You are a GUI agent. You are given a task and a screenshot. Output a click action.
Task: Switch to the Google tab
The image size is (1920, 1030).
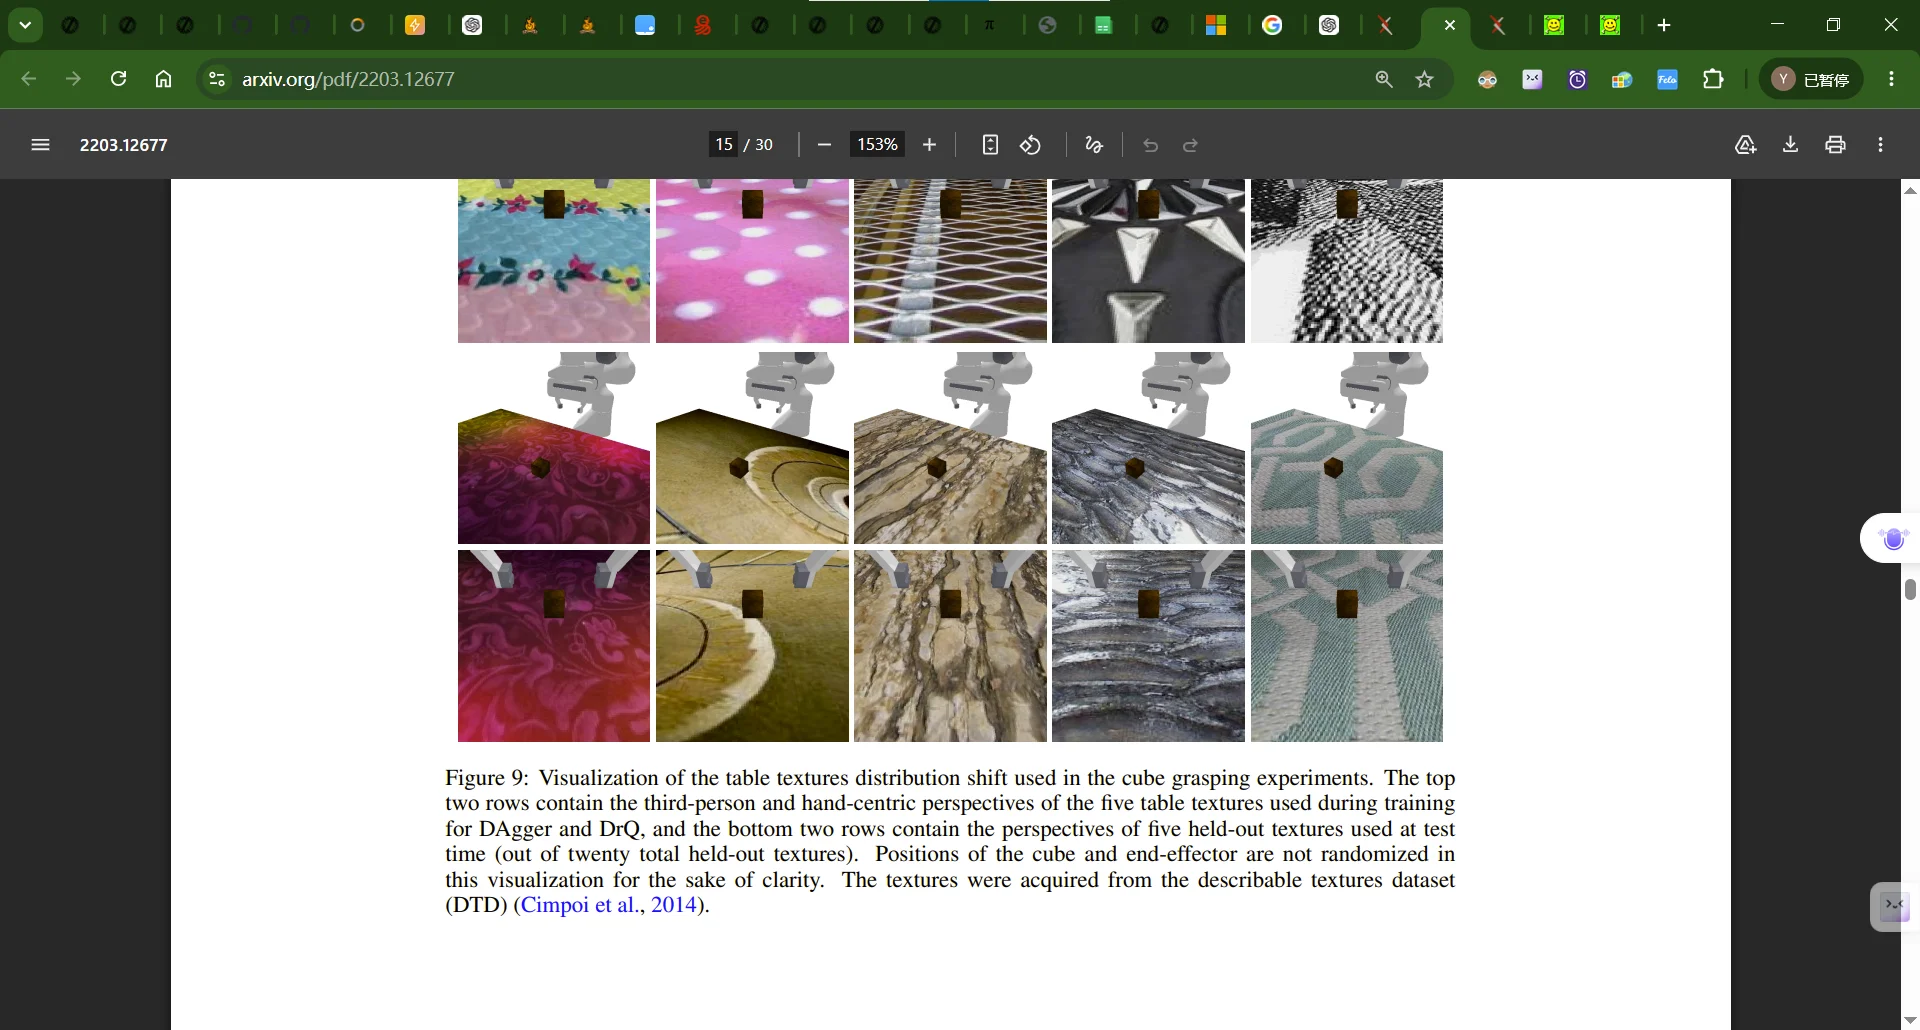click(1272, 25)
